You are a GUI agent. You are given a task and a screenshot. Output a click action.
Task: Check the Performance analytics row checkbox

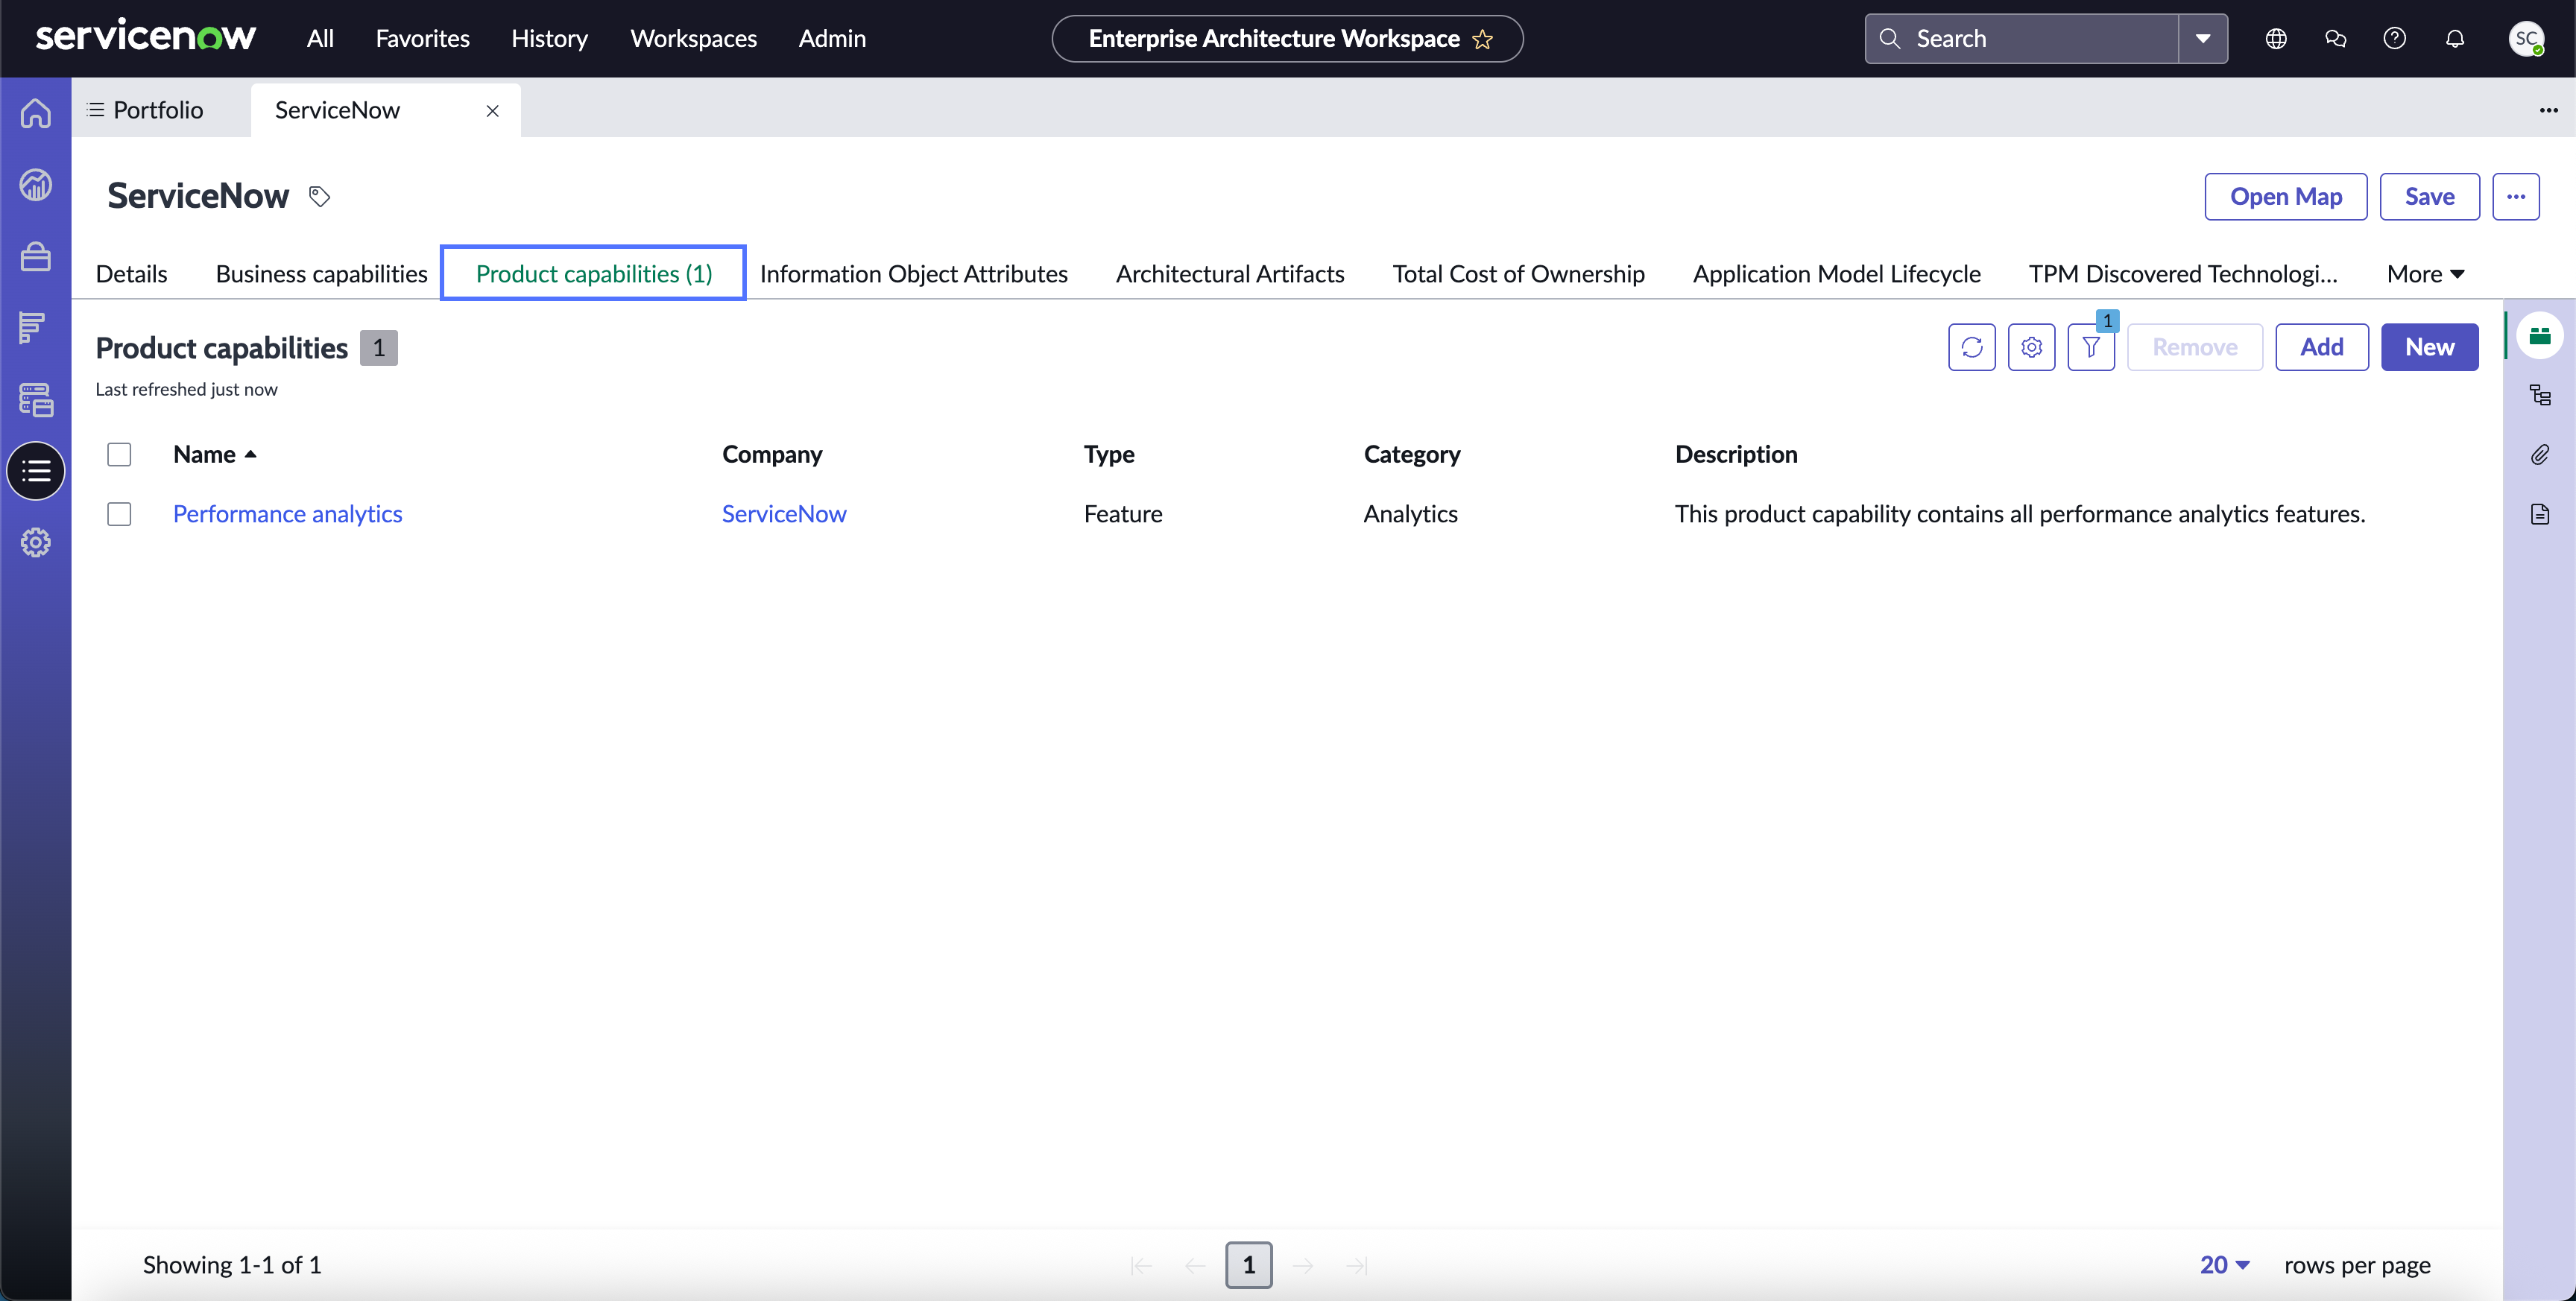click(x=119, y=514)
